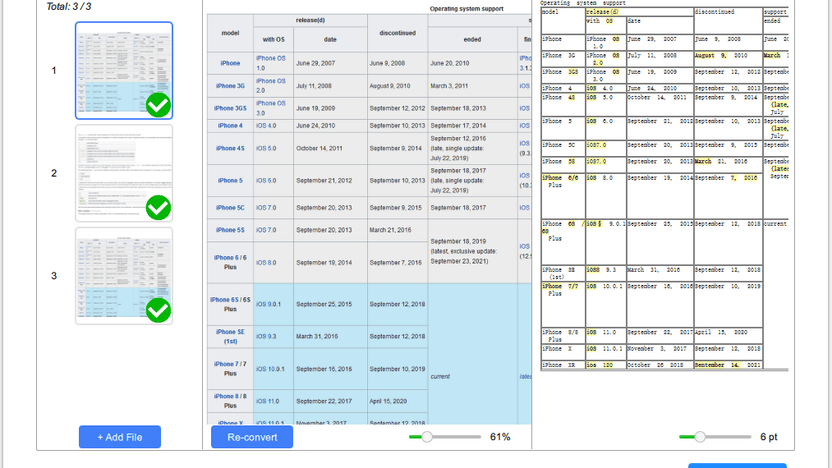The width and height of the screenshot is (832, 468).
Task: Click green checkmark on page 2 thumbnail
Action: pos(159,207)
